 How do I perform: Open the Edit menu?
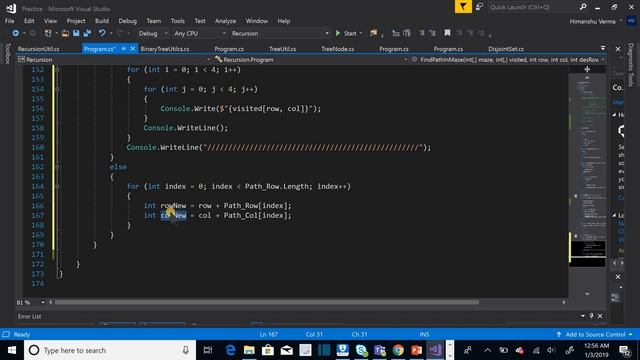(x=29, y=21)
